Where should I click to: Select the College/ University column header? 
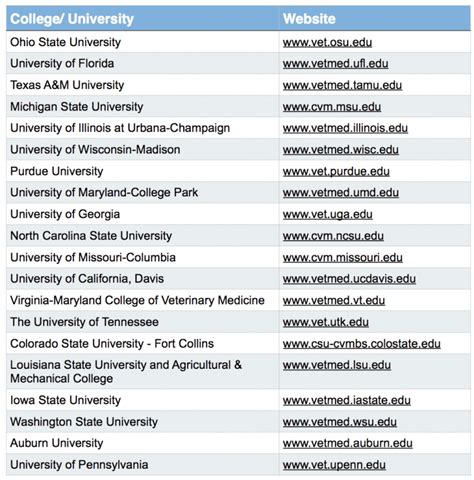click(72, 19)
